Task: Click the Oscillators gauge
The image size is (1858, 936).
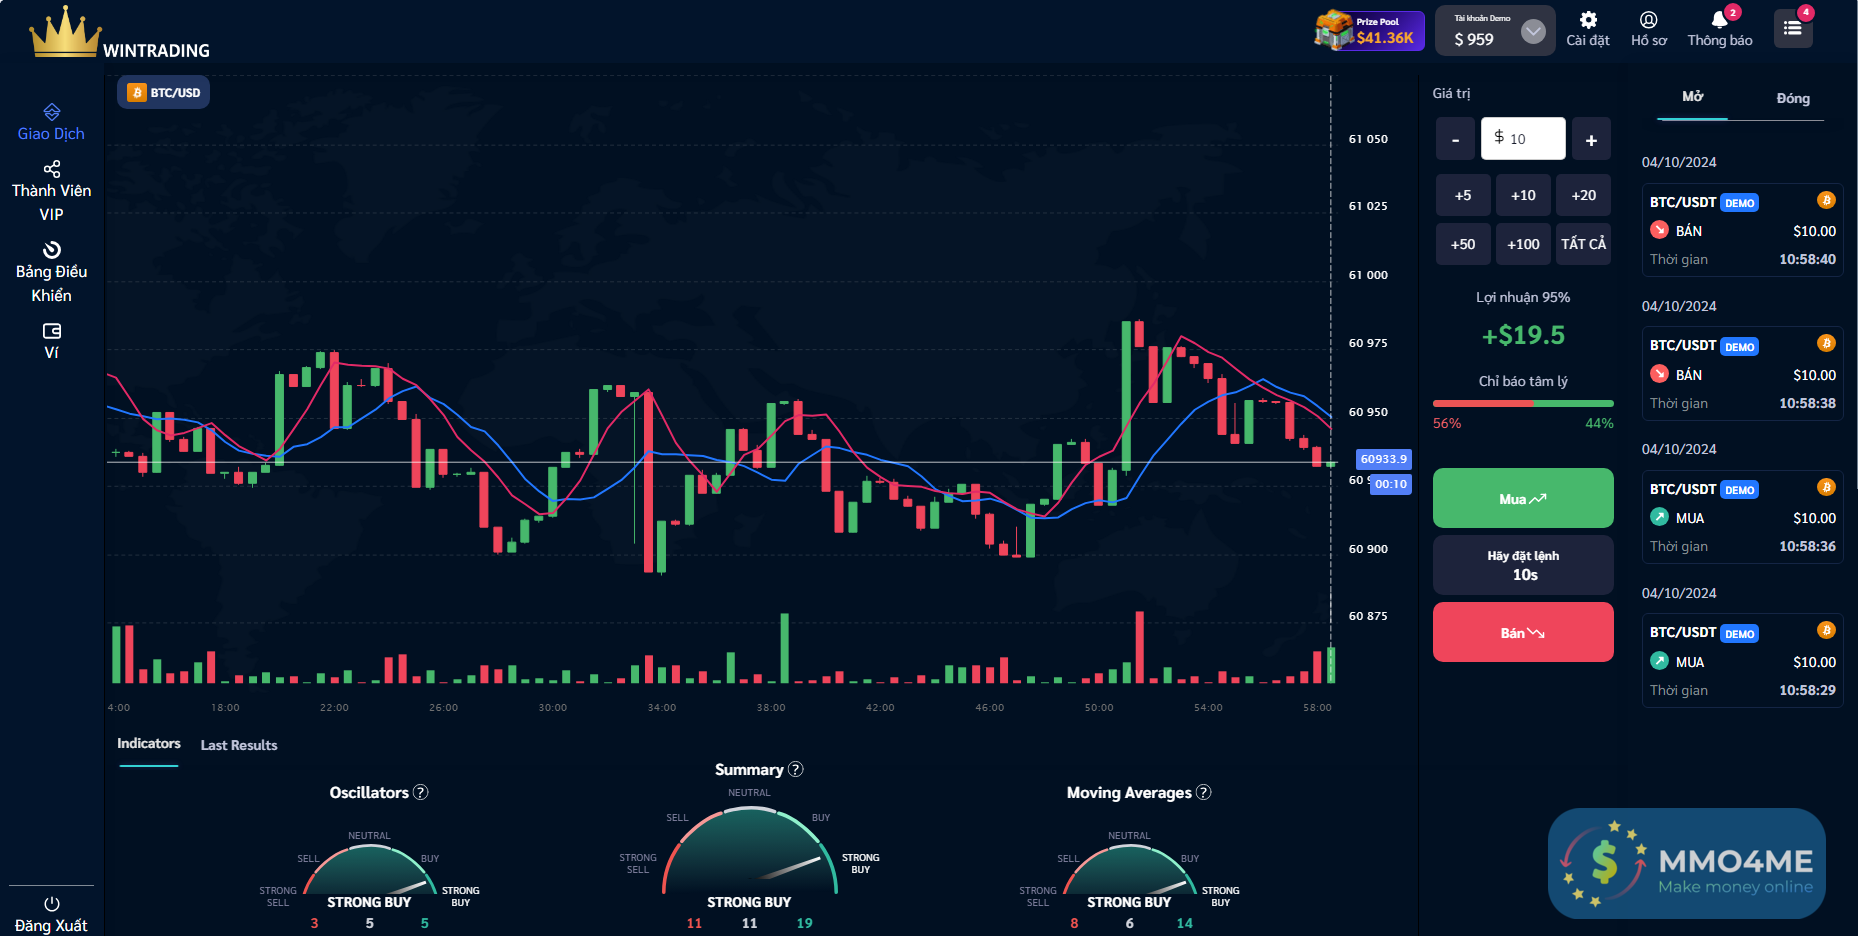Action: coord(369,870)
